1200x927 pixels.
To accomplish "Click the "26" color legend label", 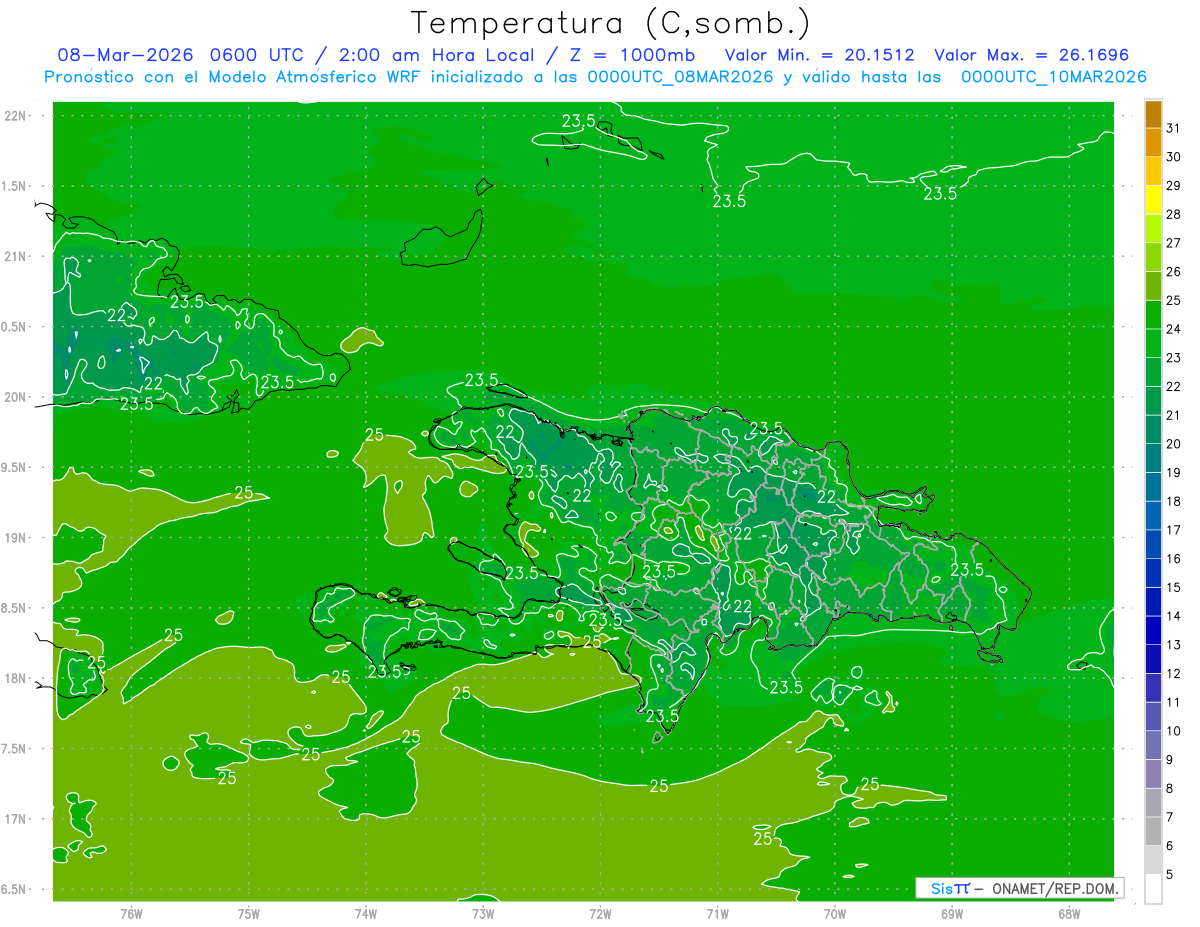I will (x=1174, y=272).
